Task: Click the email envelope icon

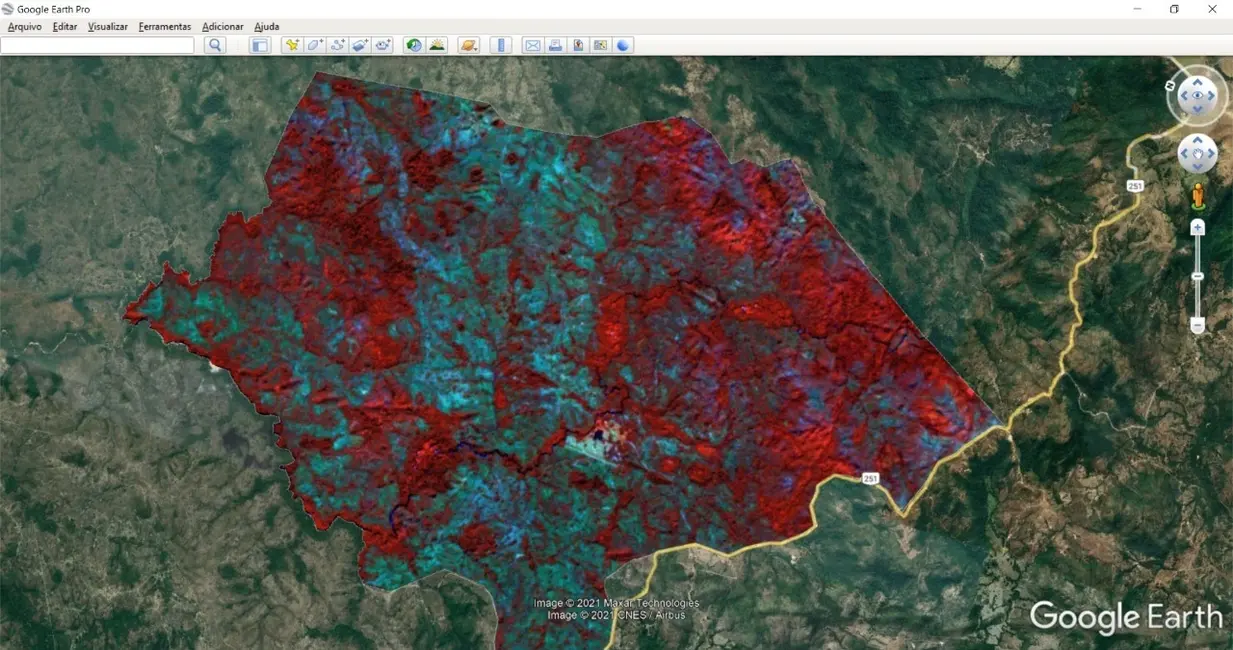Action: pos(533,45)
